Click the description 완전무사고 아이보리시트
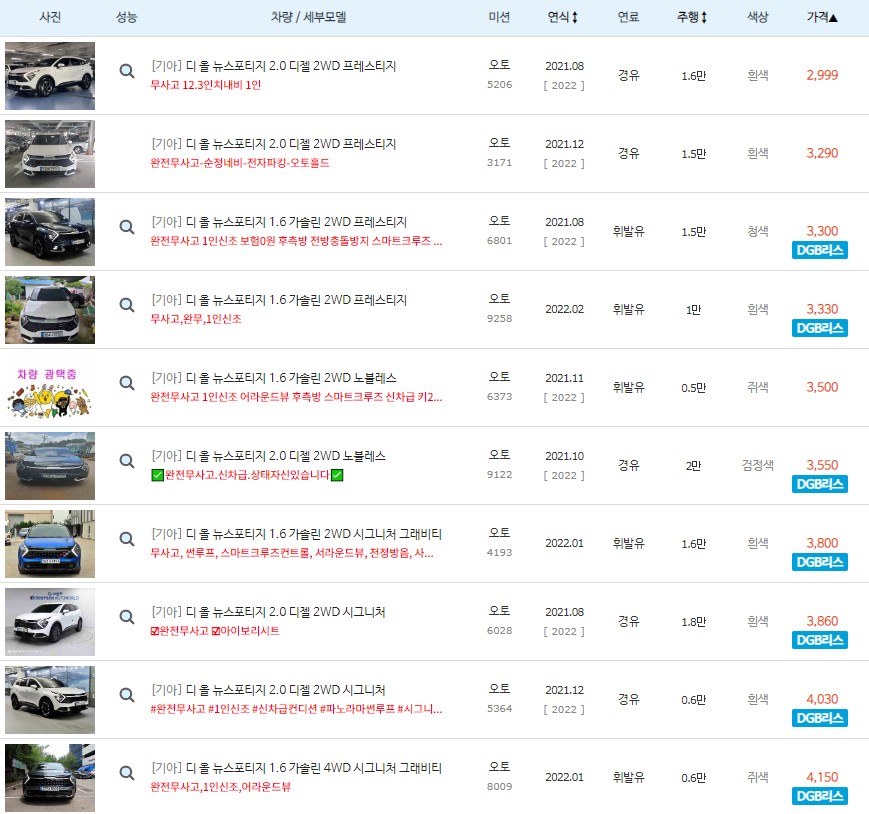Viewport: 869px width, 814px height. point(215,631)
